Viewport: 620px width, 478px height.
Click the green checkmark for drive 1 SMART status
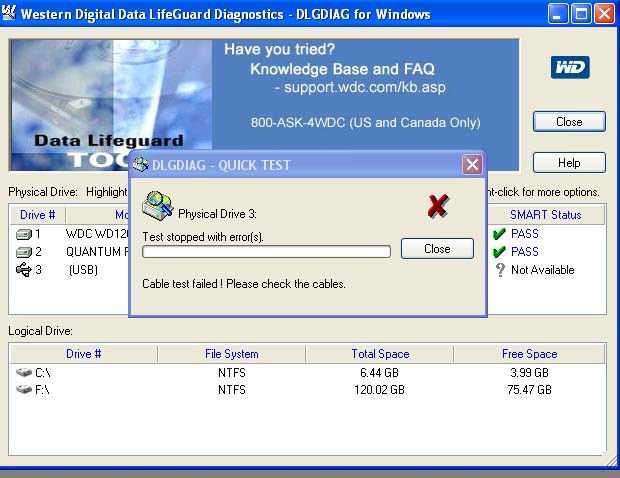[499, 234]
